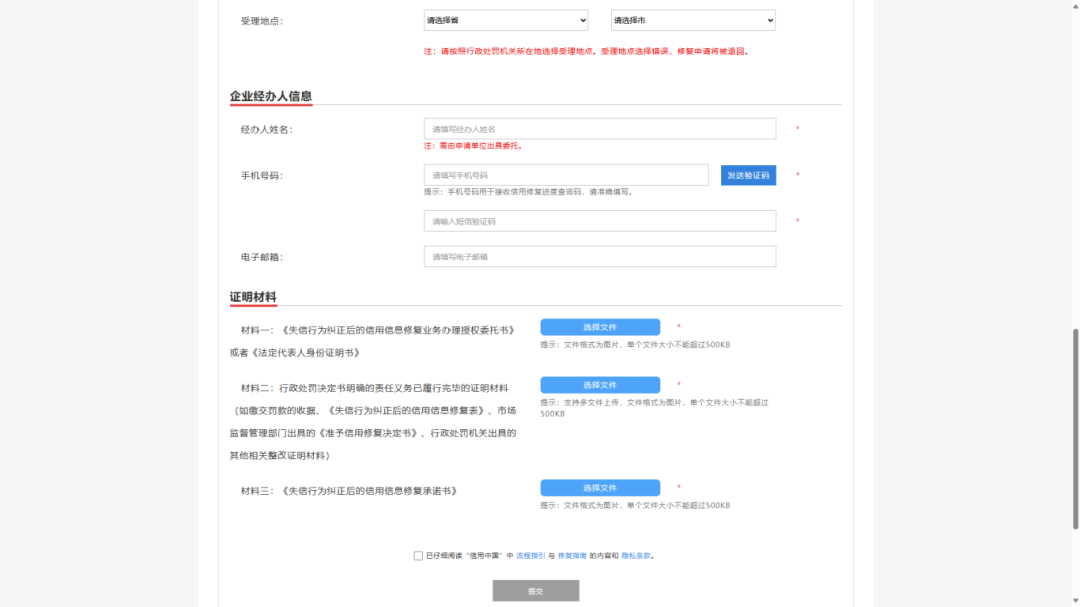This screenshot has height=607, width=1080.
Task: Open the 修复指南 link
Action: pos(571,556)
